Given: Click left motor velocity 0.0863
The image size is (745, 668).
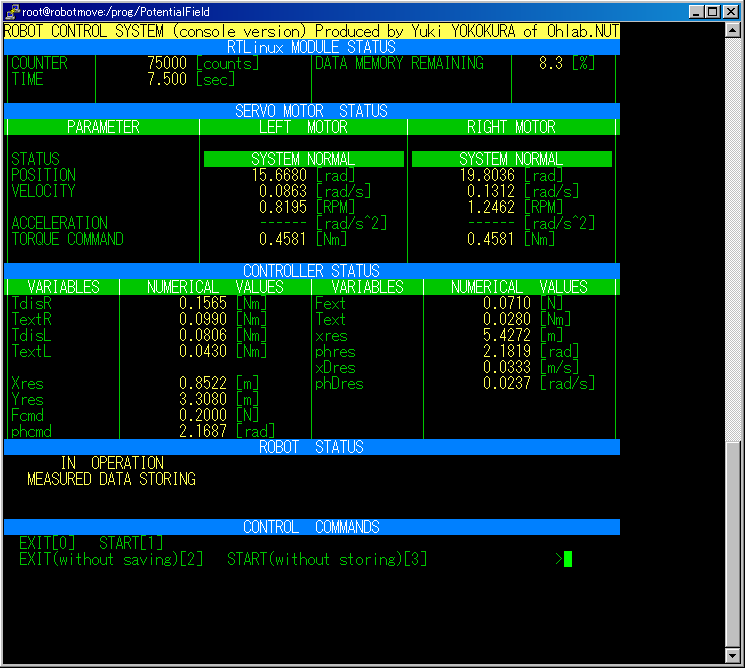Looking at the screenshot, I should (x=283, y=191).
